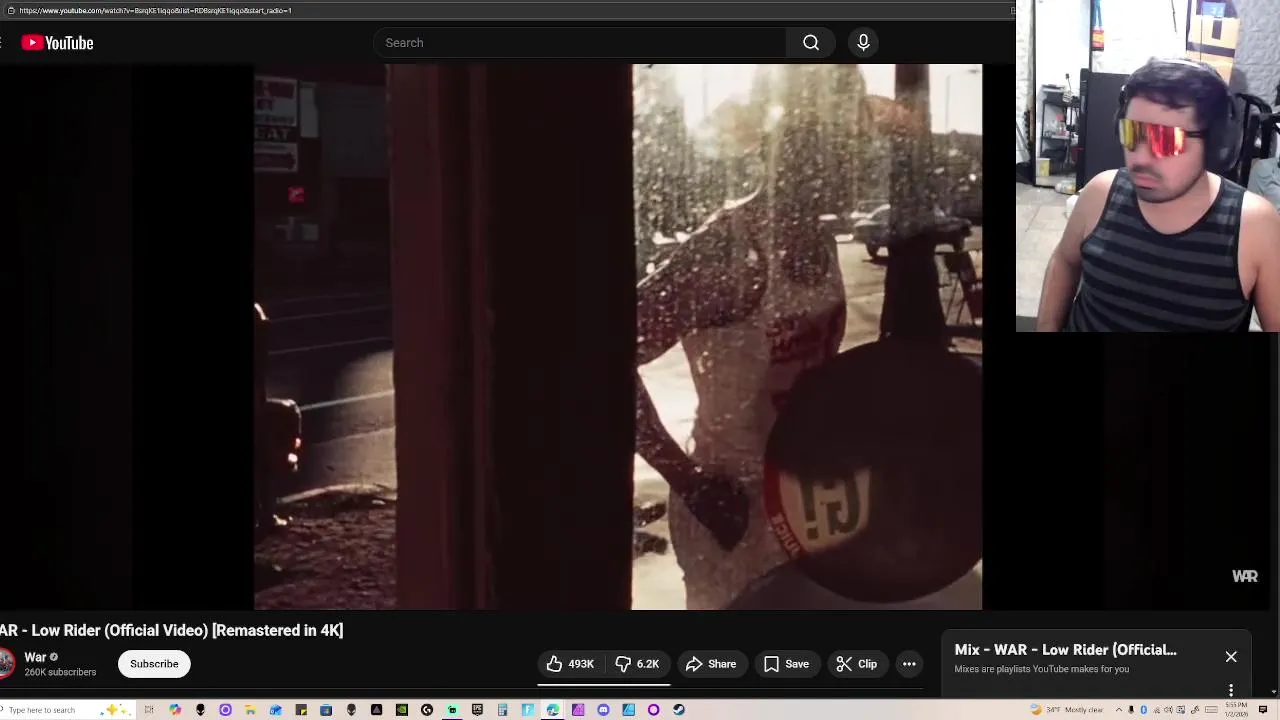Click into the YouTube Search field
The height and width of the screenshot is (720, 1280).
580,43
